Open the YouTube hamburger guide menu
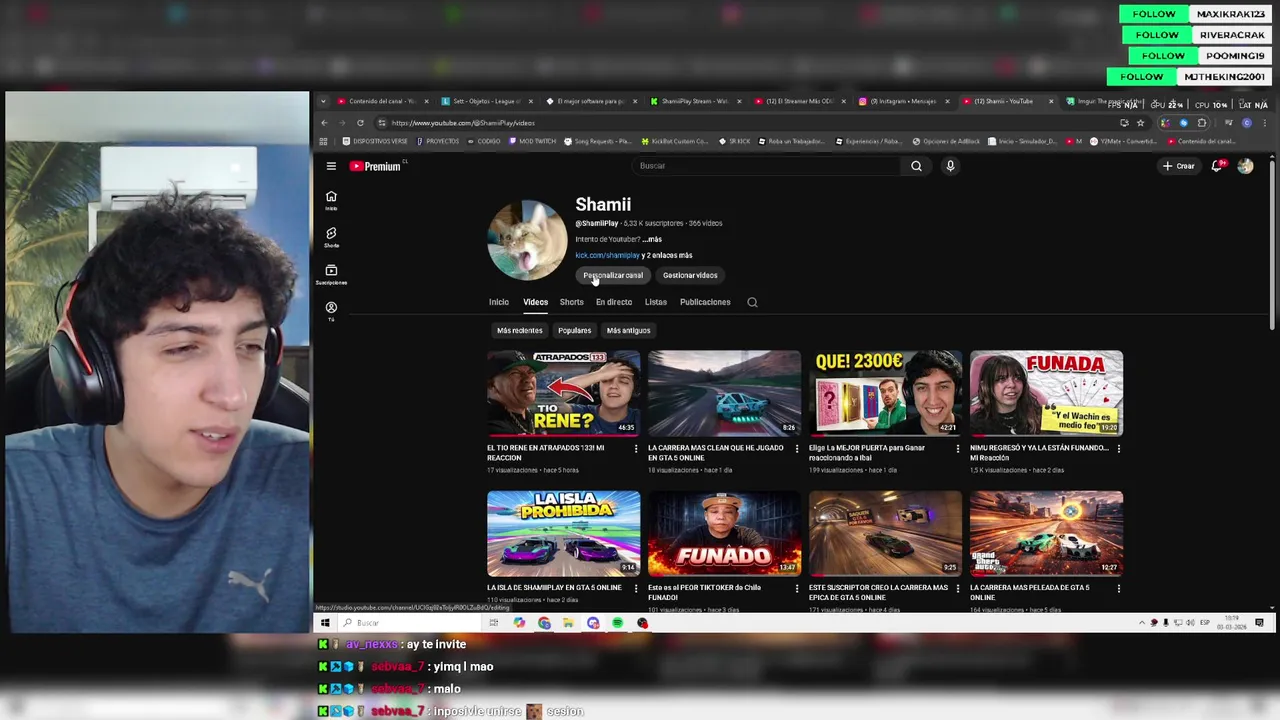This screenshot has width=1280, height=720. tap(331, 166)
